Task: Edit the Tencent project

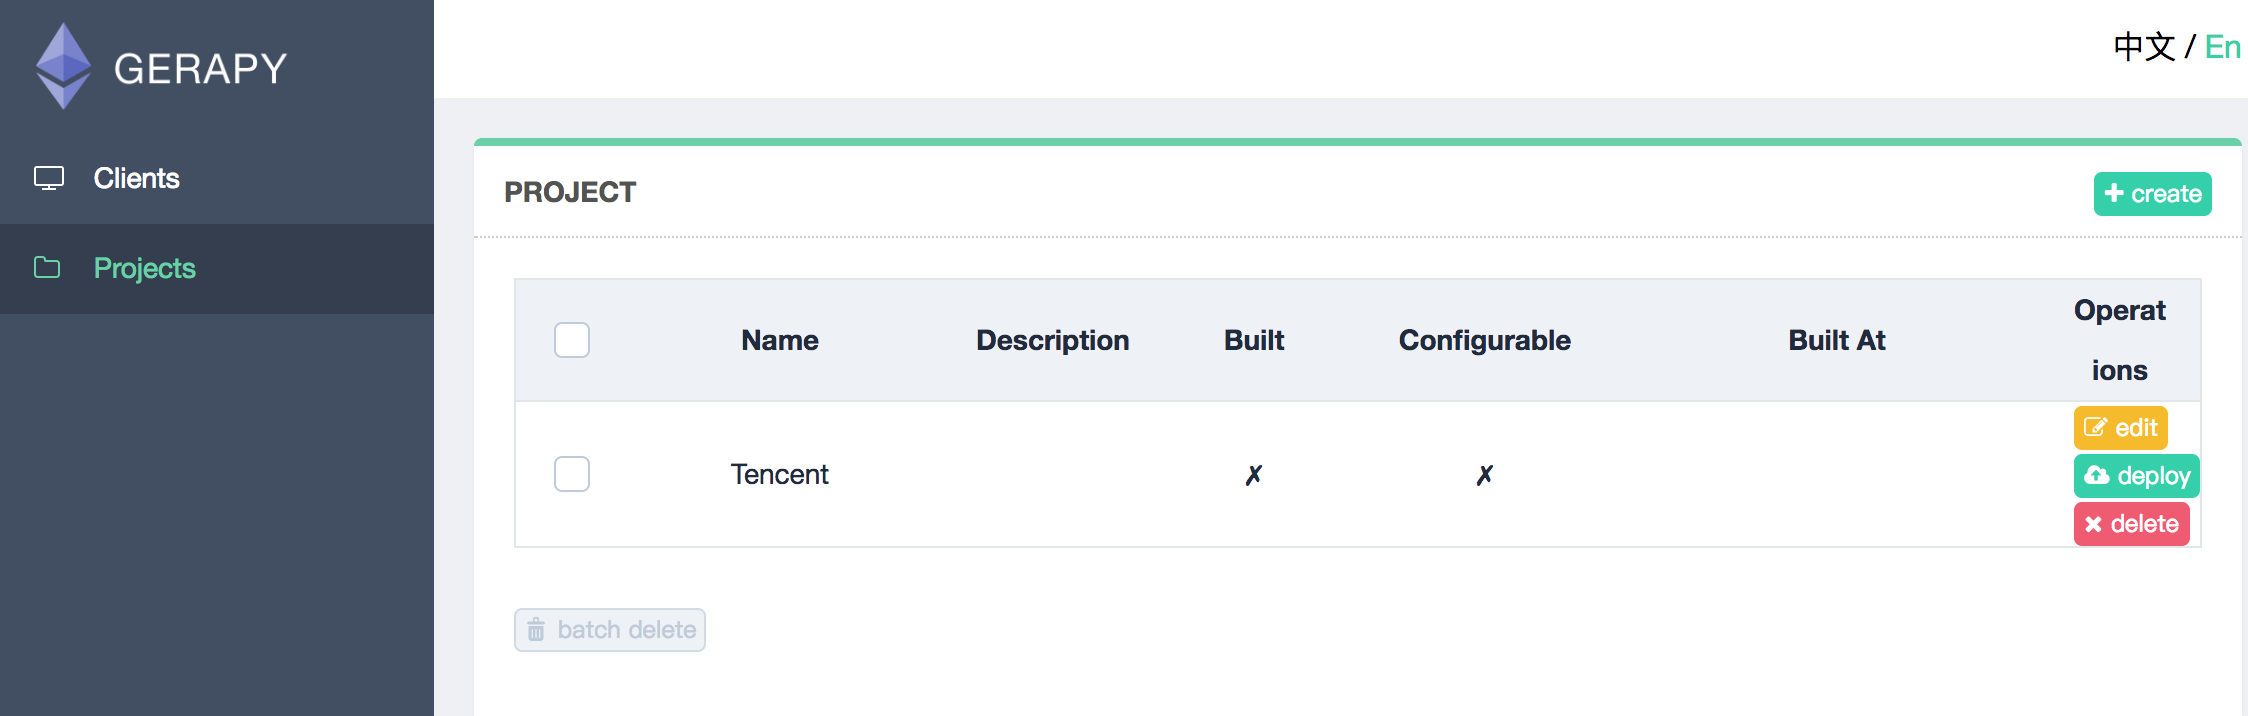Action: click(x=2120, y=428)
